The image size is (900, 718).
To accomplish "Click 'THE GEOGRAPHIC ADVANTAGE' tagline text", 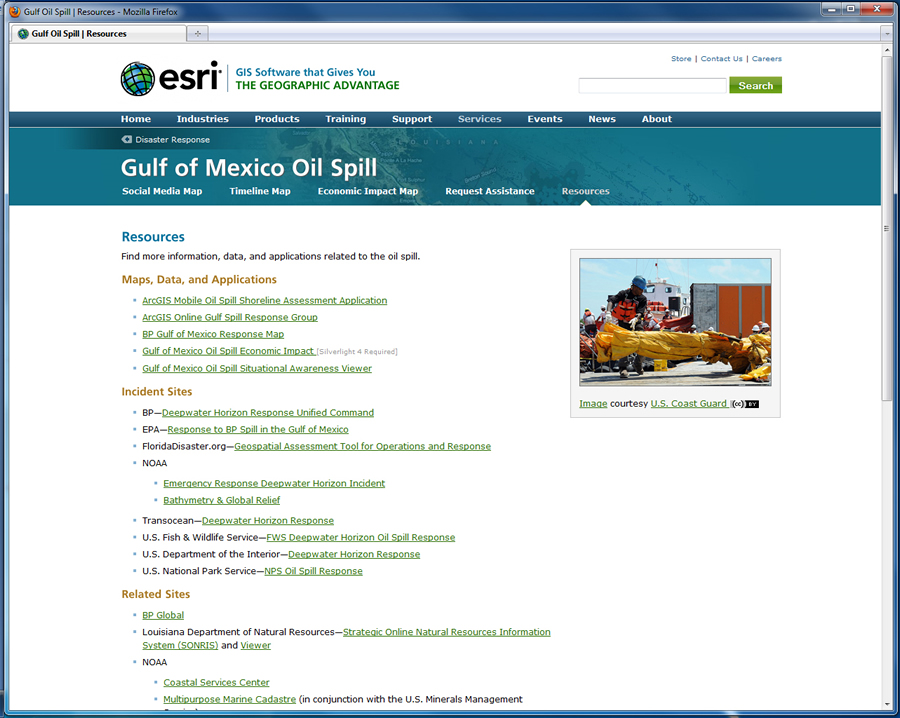I will click(x=317, y=86).
